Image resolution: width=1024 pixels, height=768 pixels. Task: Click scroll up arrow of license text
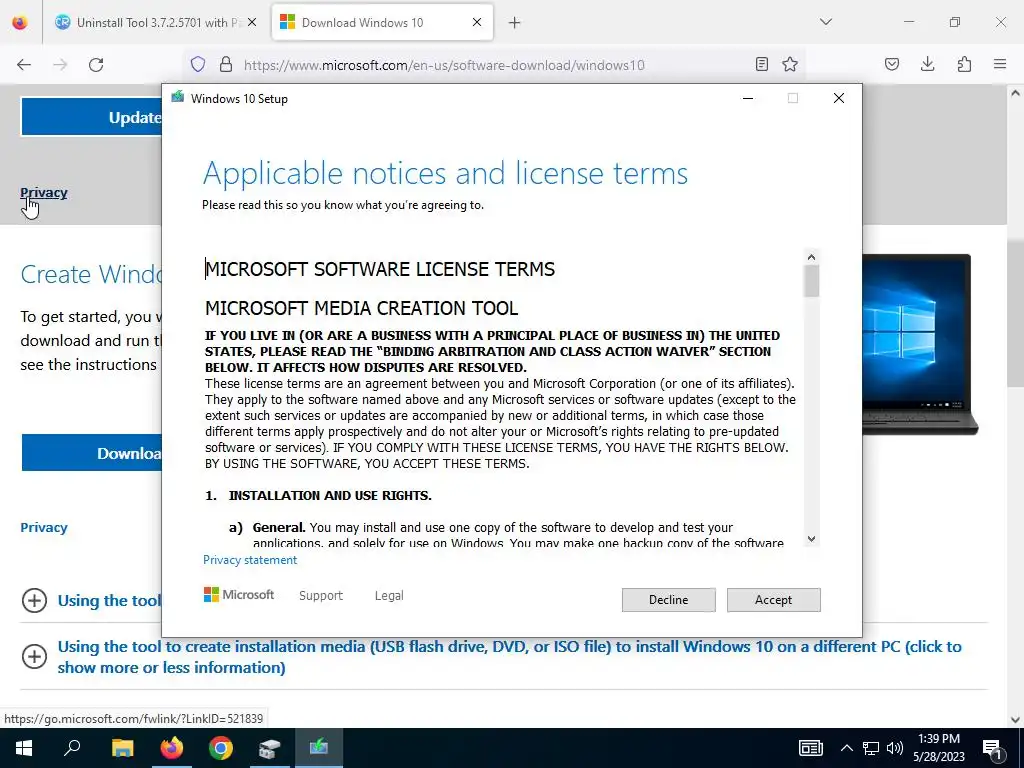[811, 257]
